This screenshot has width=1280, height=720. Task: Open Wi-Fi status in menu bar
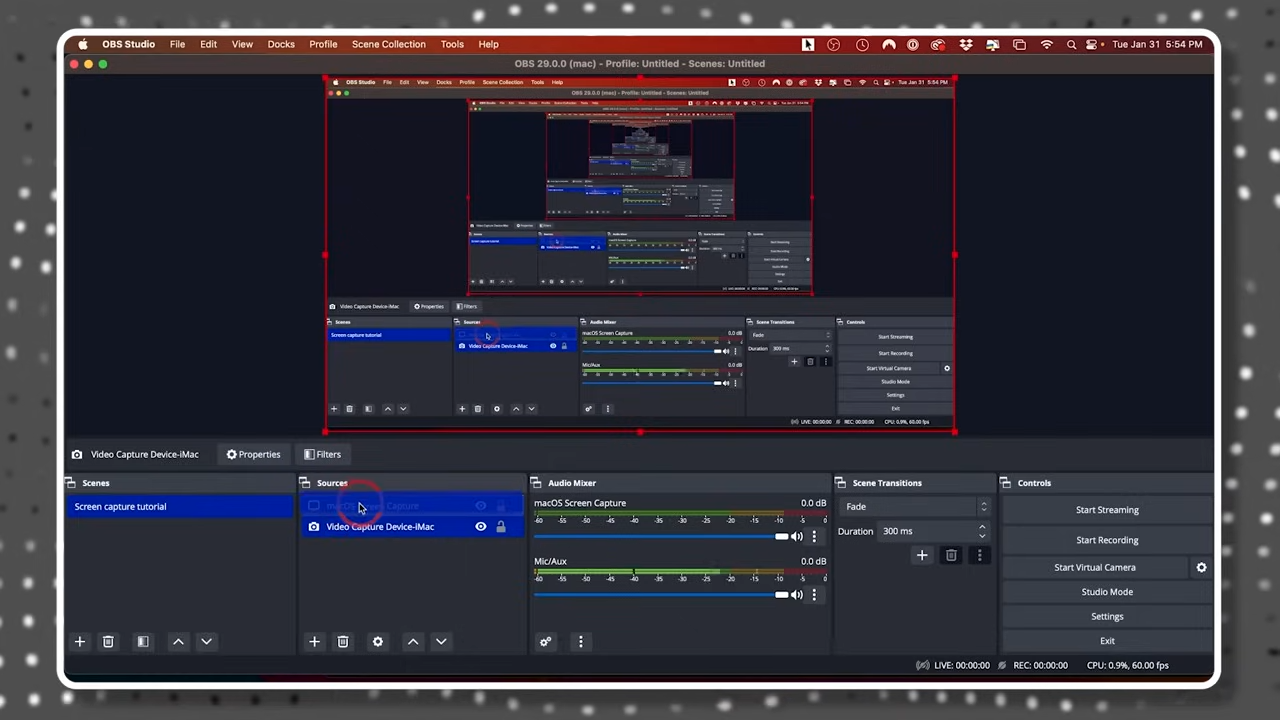[1047, 45]
